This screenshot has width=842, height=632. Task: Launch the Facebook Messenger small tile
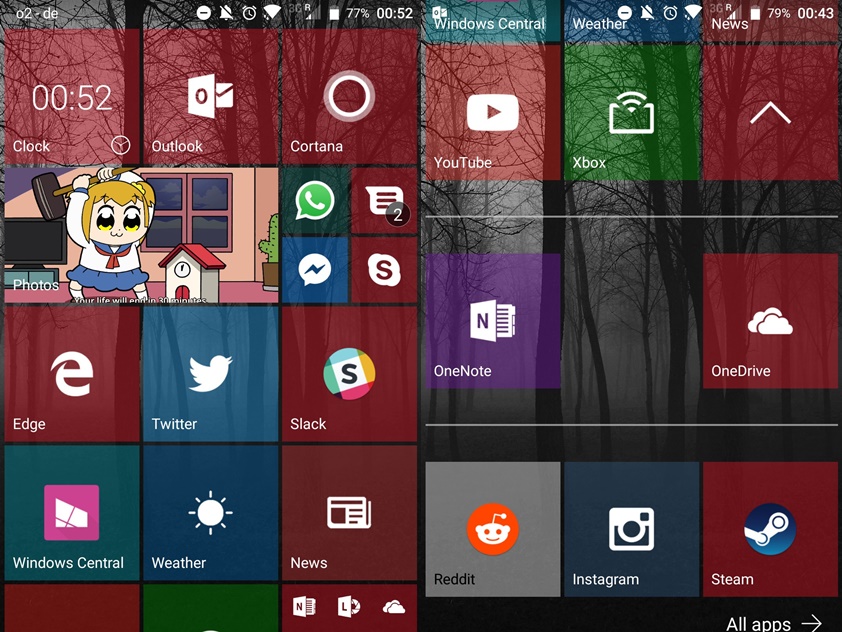(315, 270)
